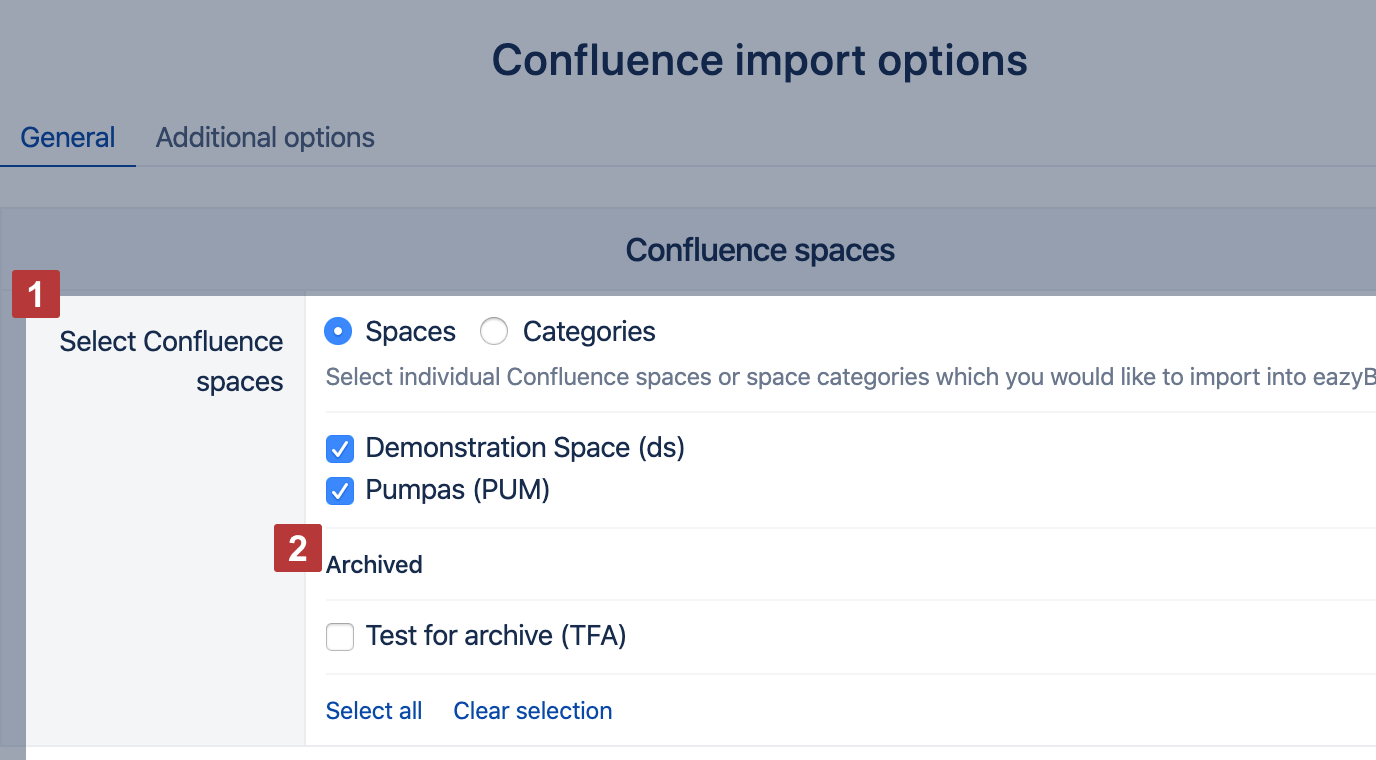This screenshot has width=1376, height=760.
Task: Click the gray help description under Spaces
Action: pos(851,377)
